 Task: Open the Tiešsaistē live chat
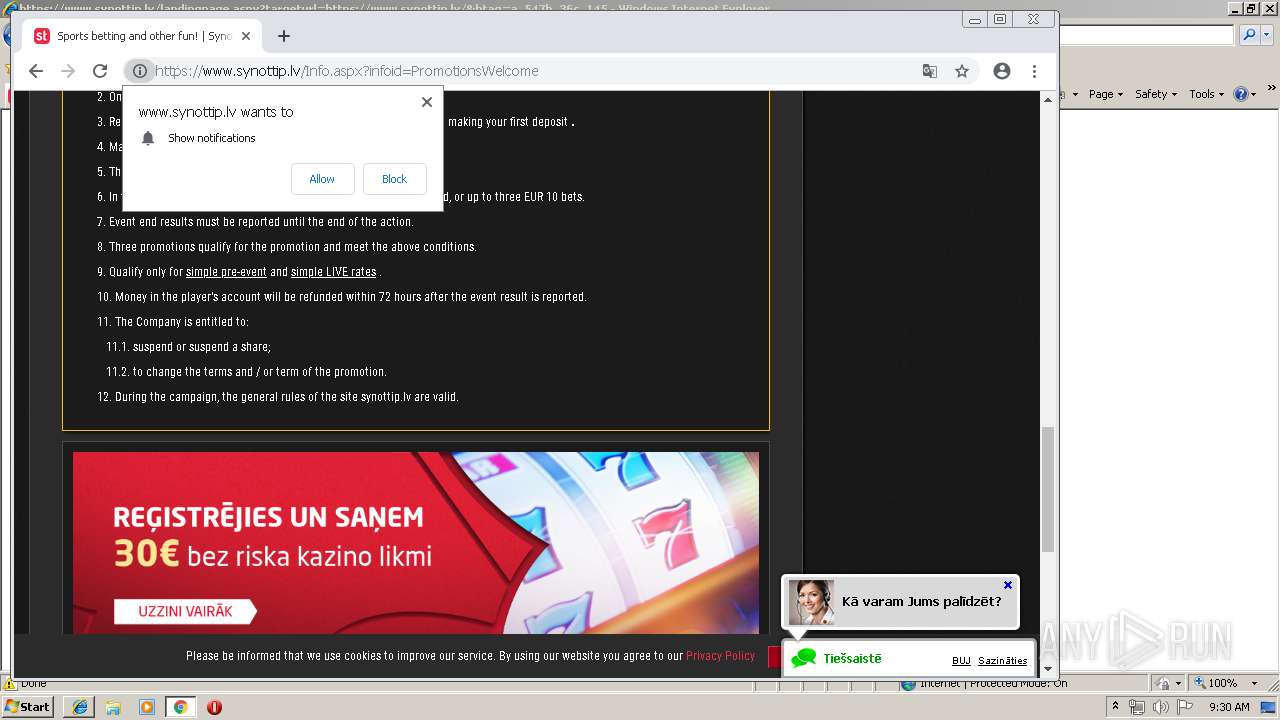pyautogui.click(x=852, y=659)
